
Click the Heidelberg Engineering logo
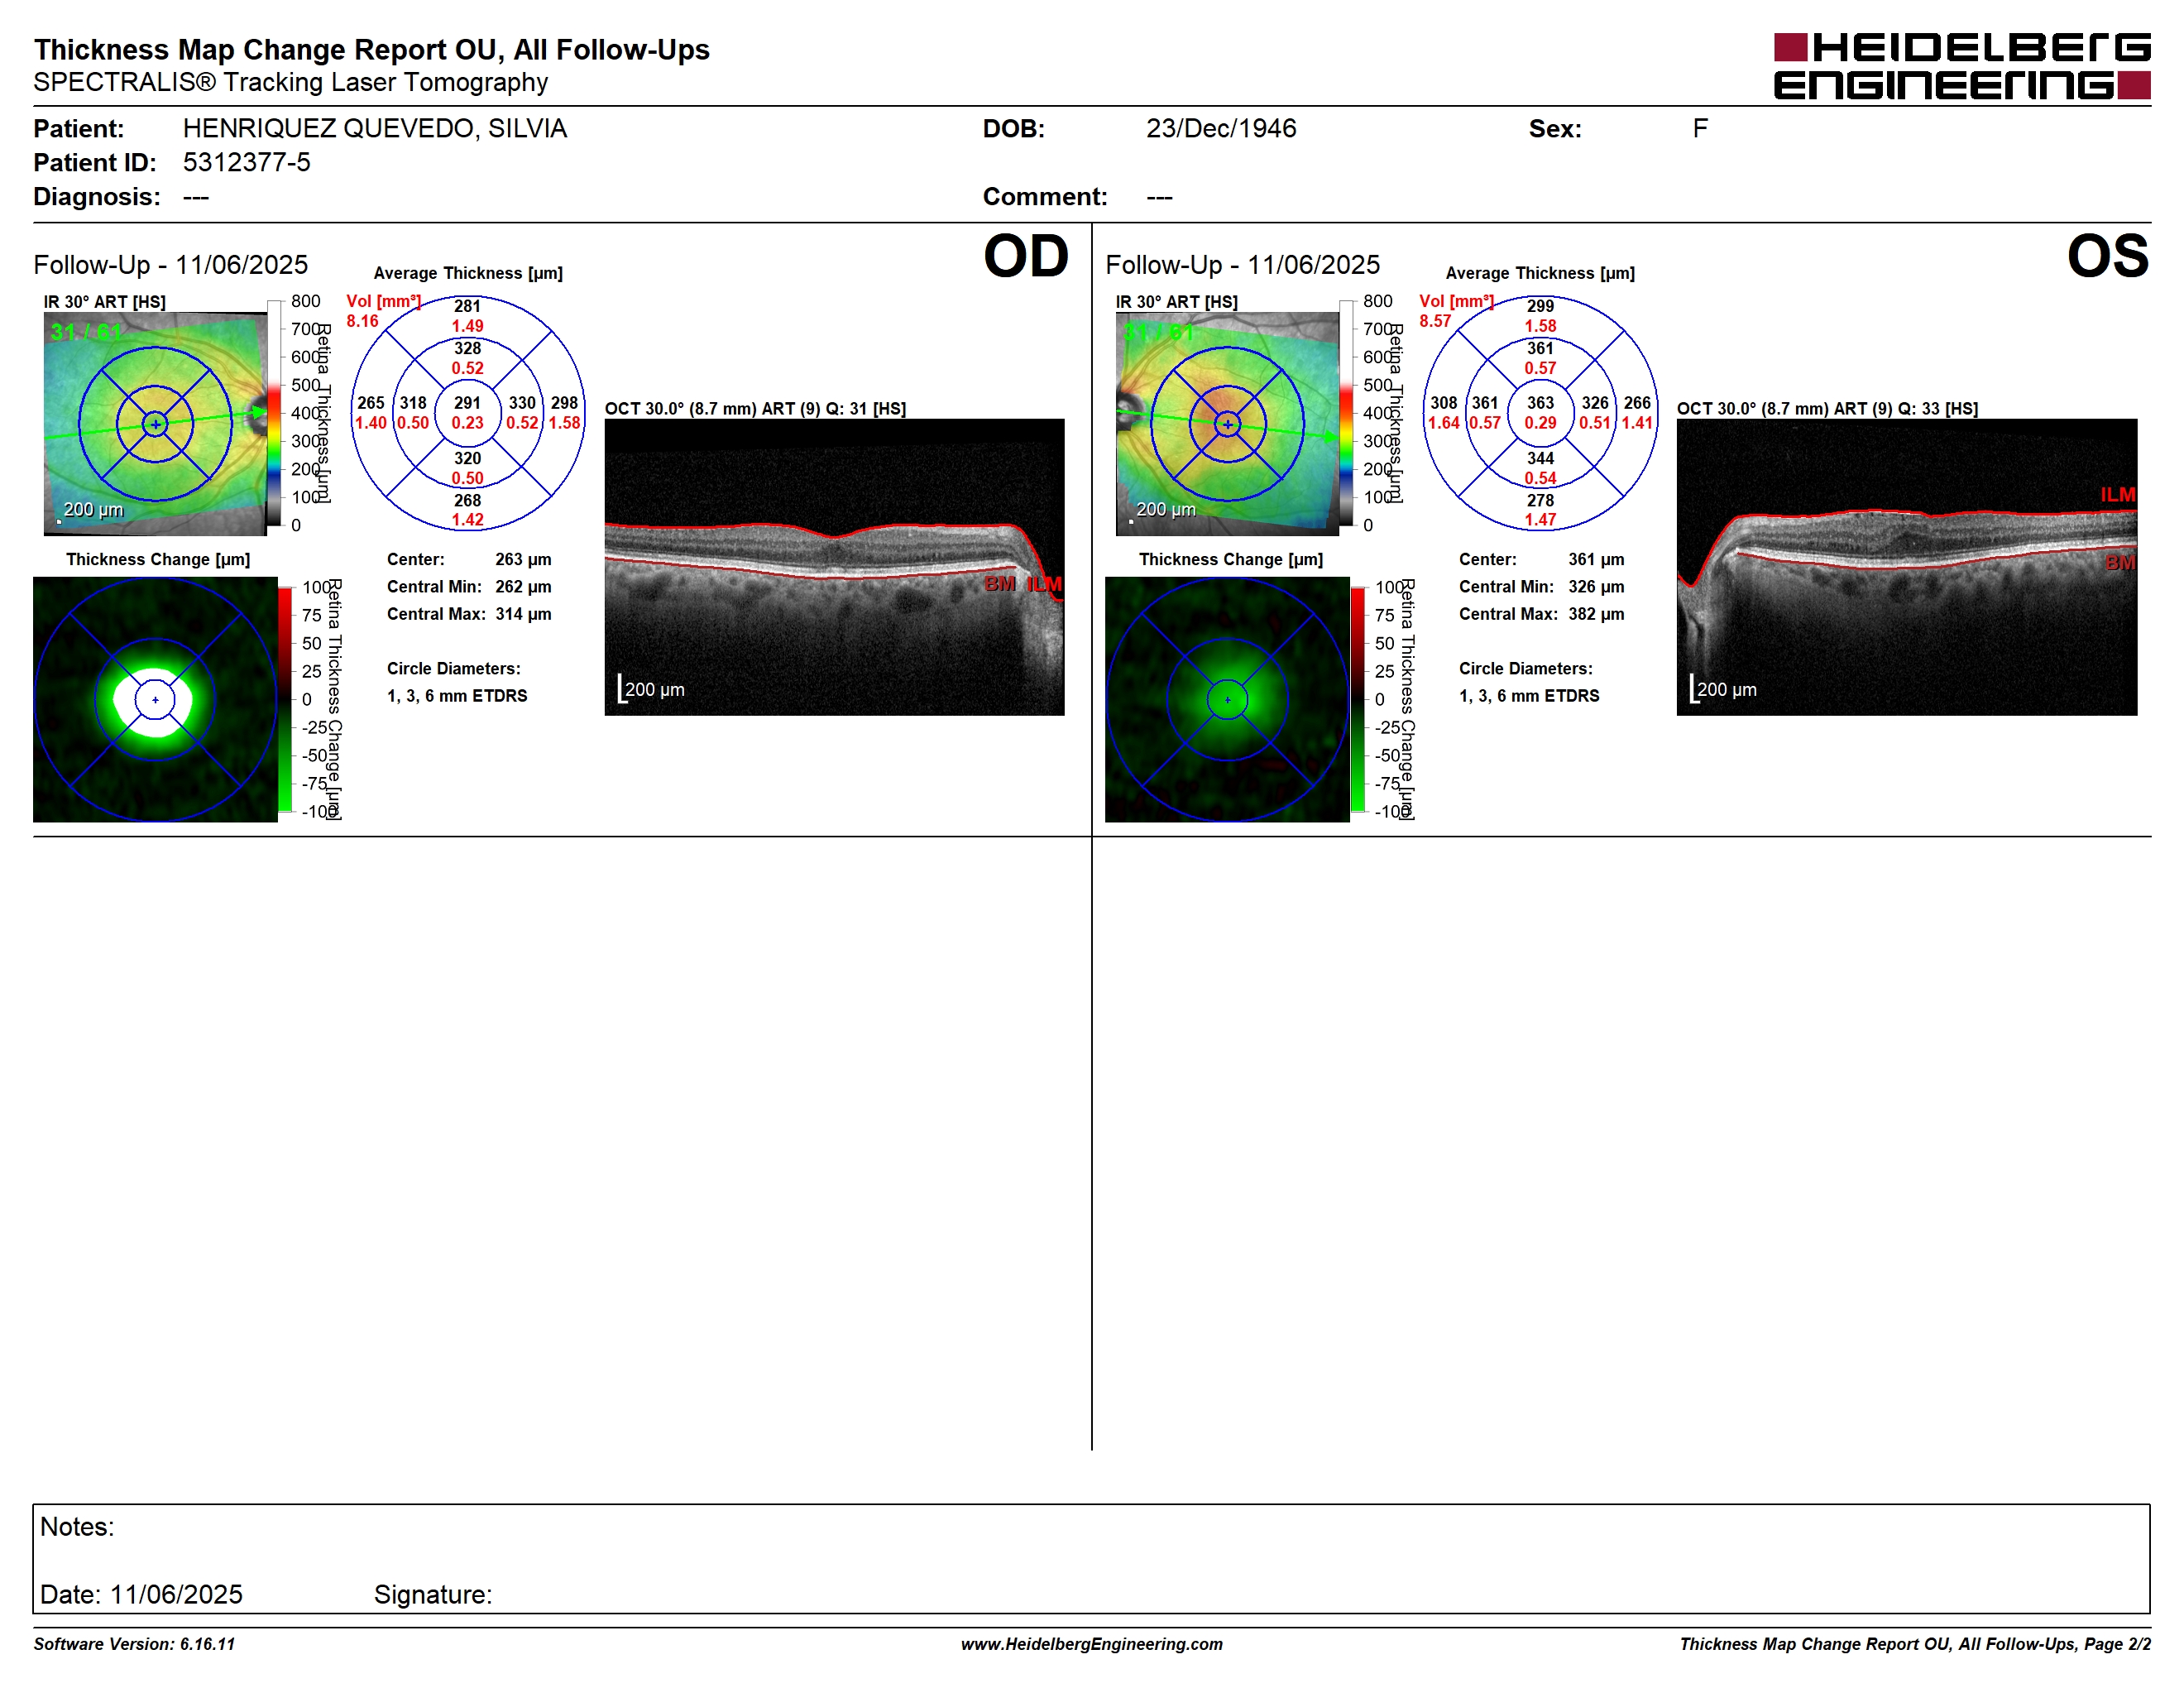coord(1961,66)
